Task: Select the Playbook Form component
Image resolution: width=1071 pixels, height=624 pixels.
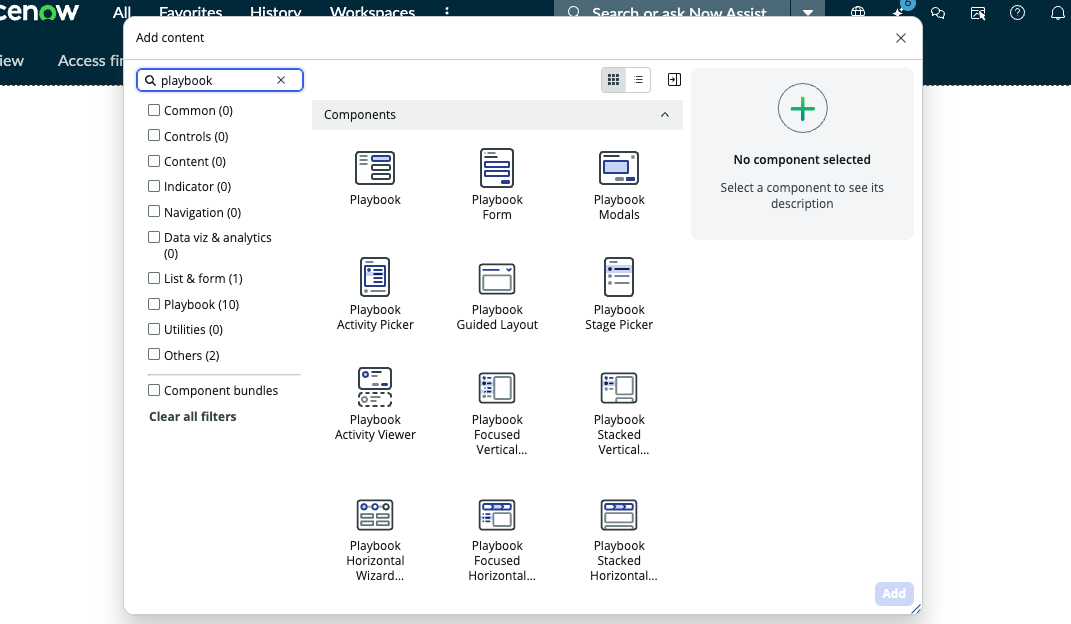Action: (x=497, y=184)
